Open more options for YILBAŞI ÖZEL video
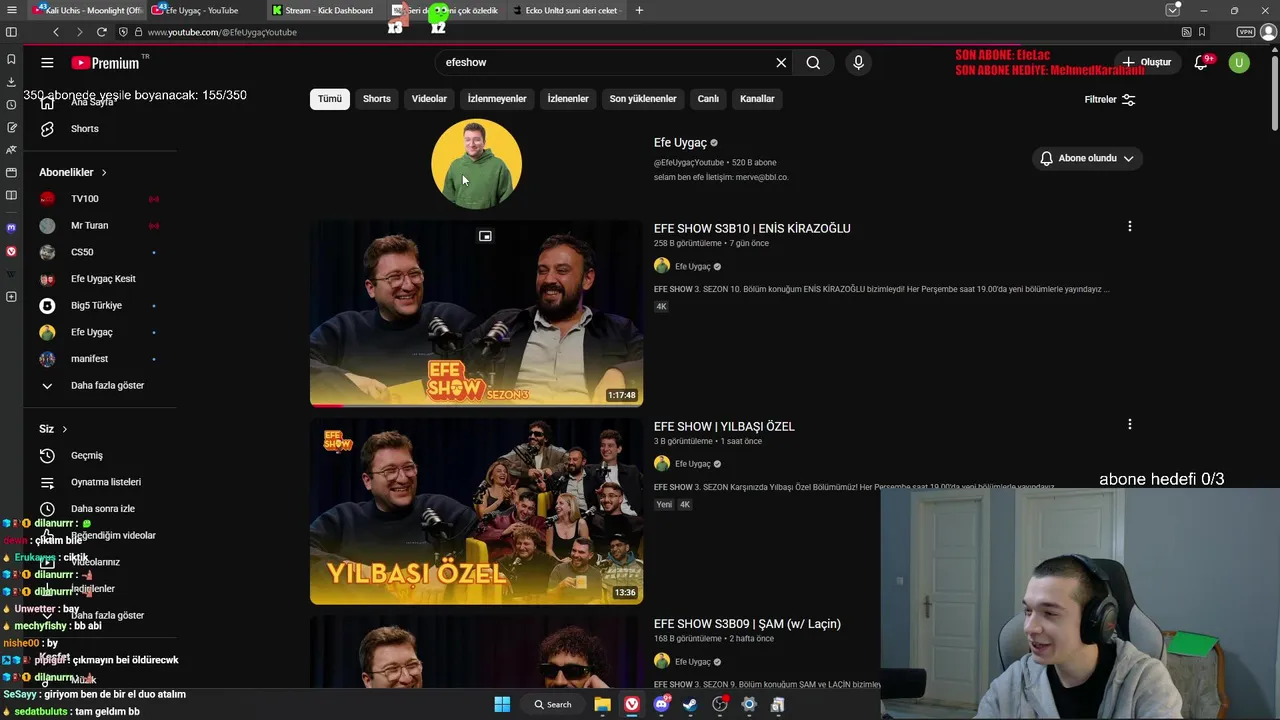 pyautogui.click(x=1130, y=425)
